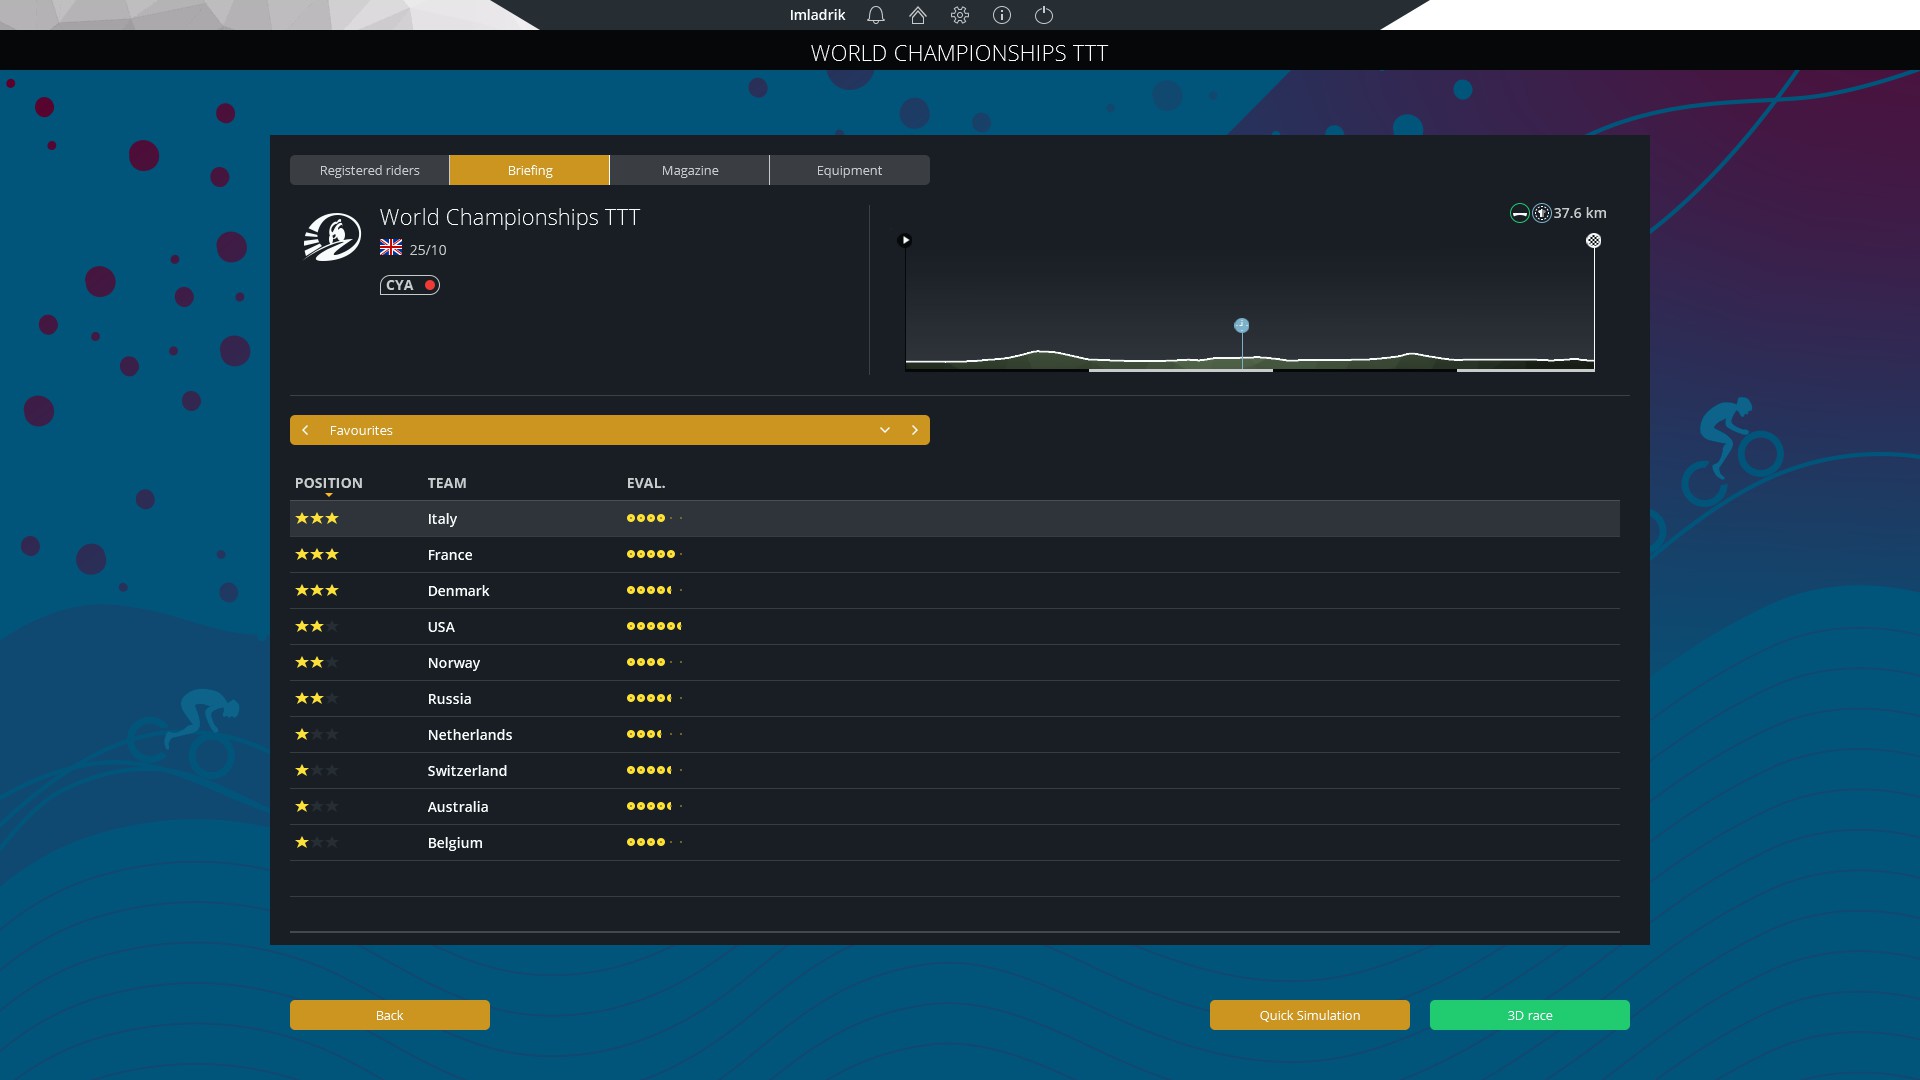Click the team time trial jersey icon
Viewport: 1920px width, 1080px height.
(1542, 213)
